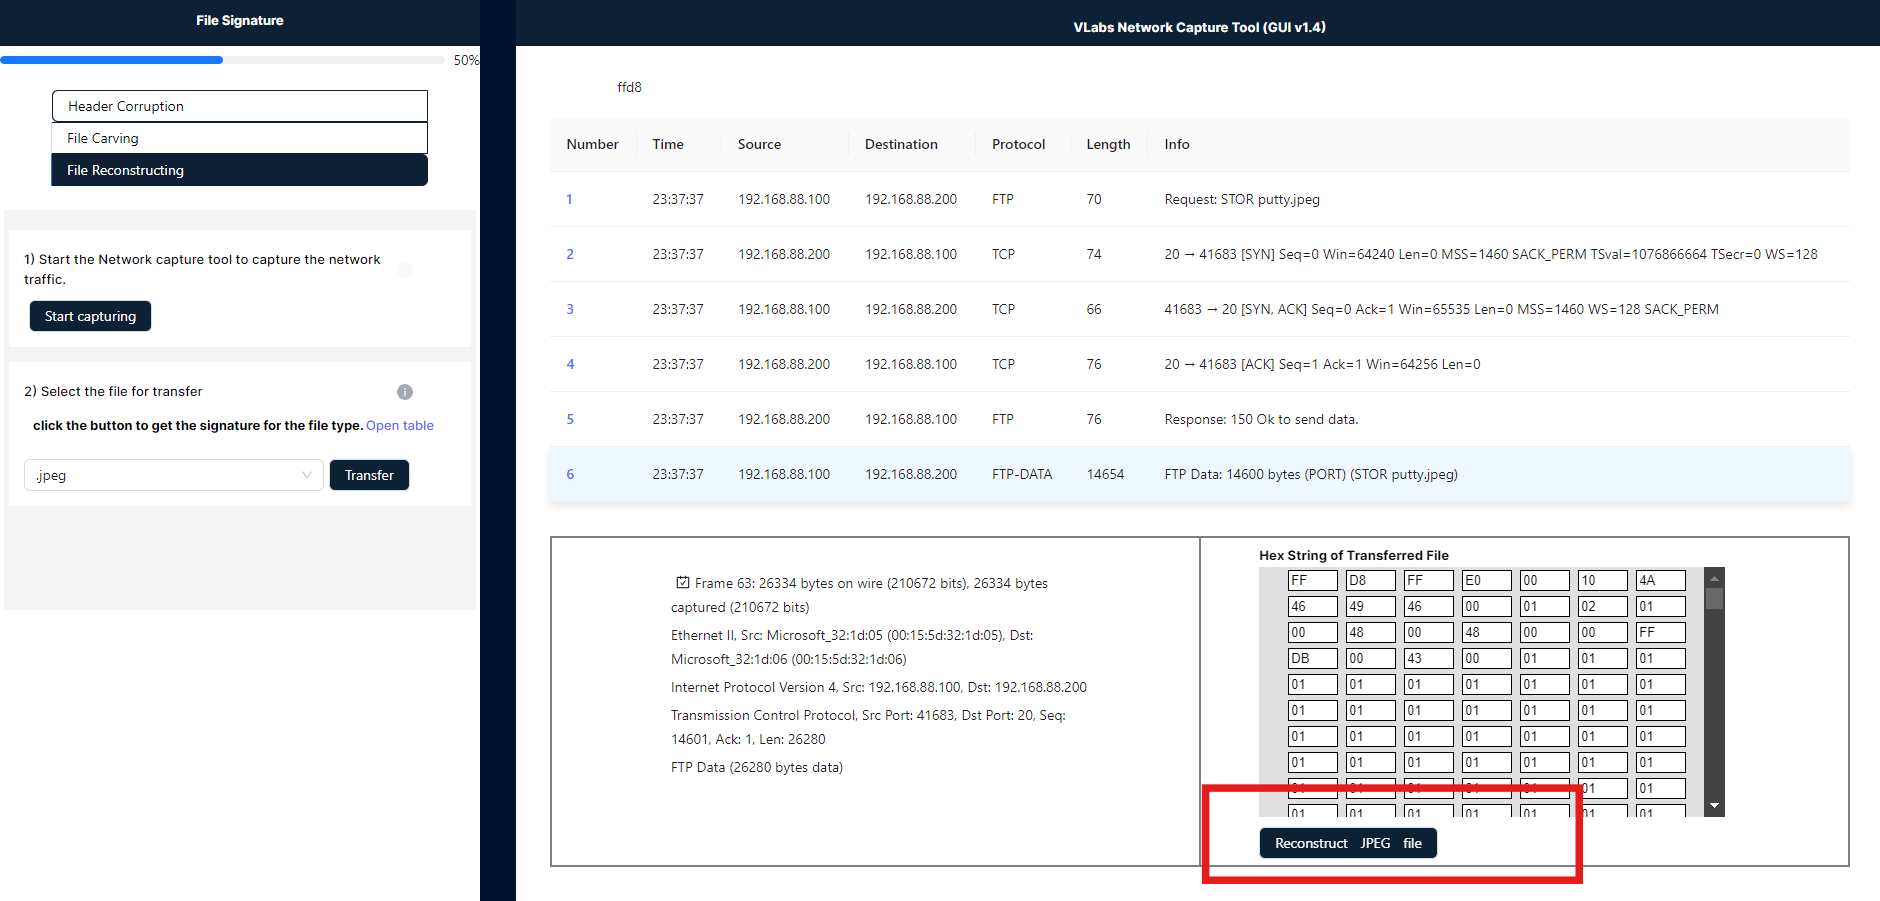Click Reconstruct JPEG file button

pyautogui.click(x=1347, y=843)
